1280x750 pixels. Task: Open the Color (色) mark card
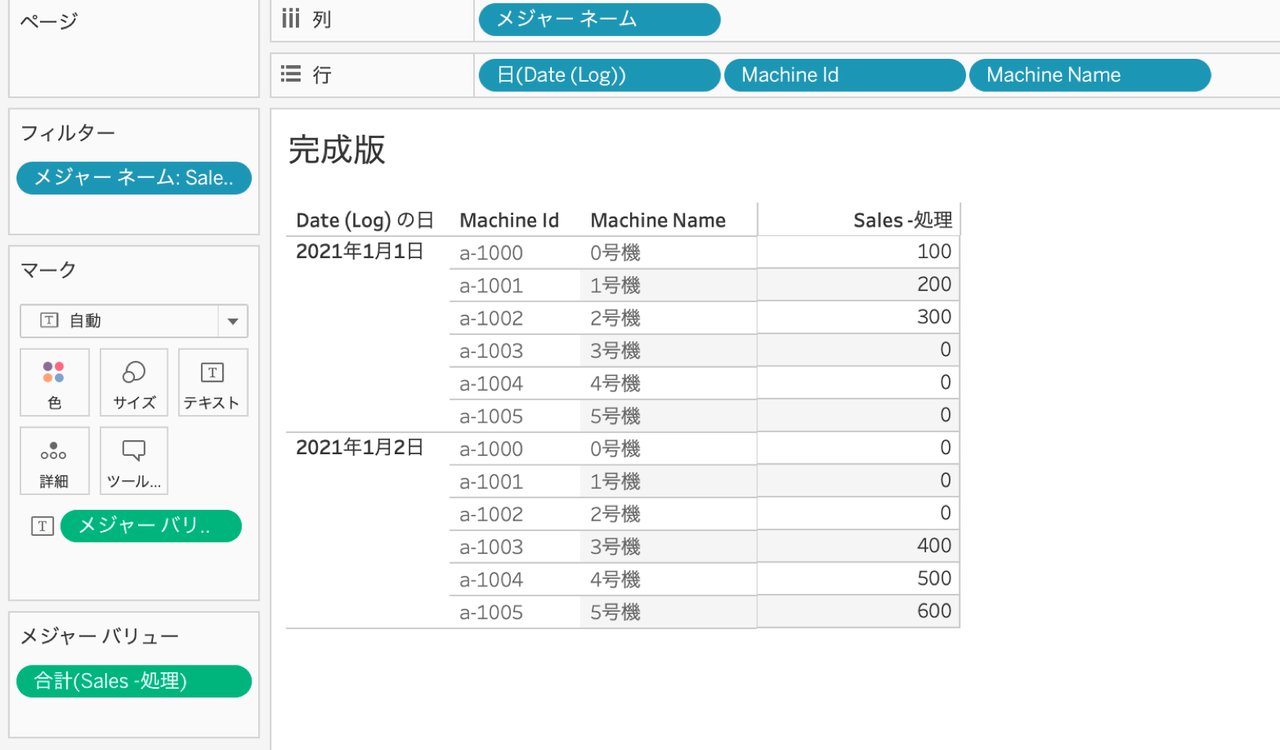coord(54,382)
